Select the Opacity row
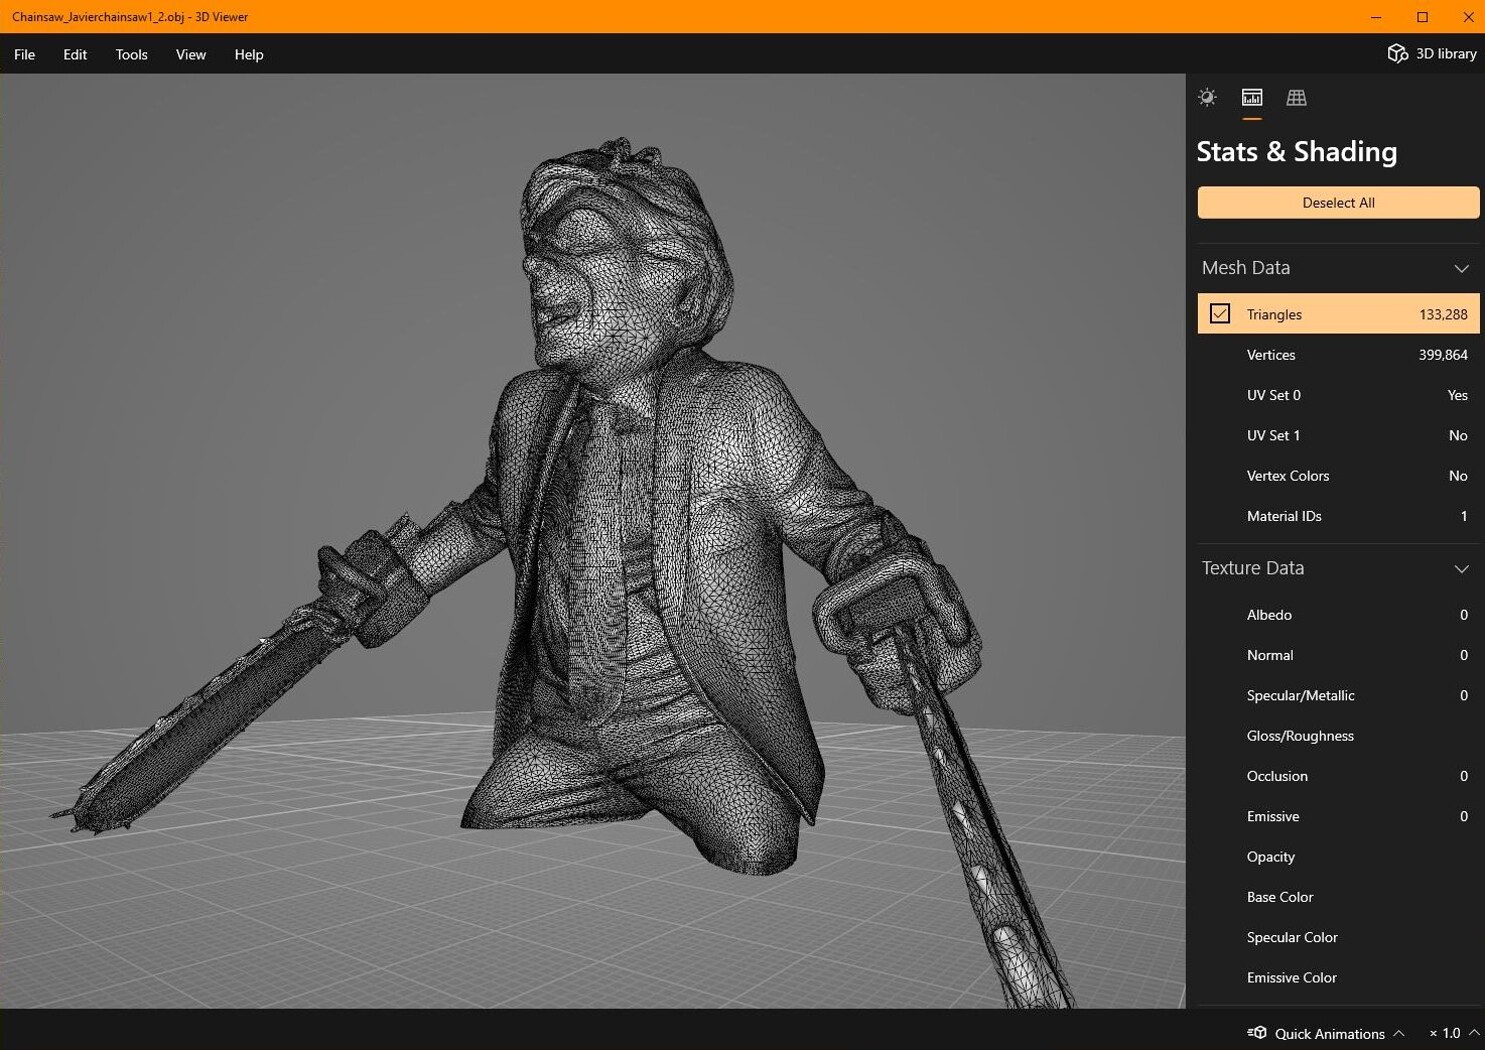The height and width of the screenshot is (1050, 1485). 1338,857
